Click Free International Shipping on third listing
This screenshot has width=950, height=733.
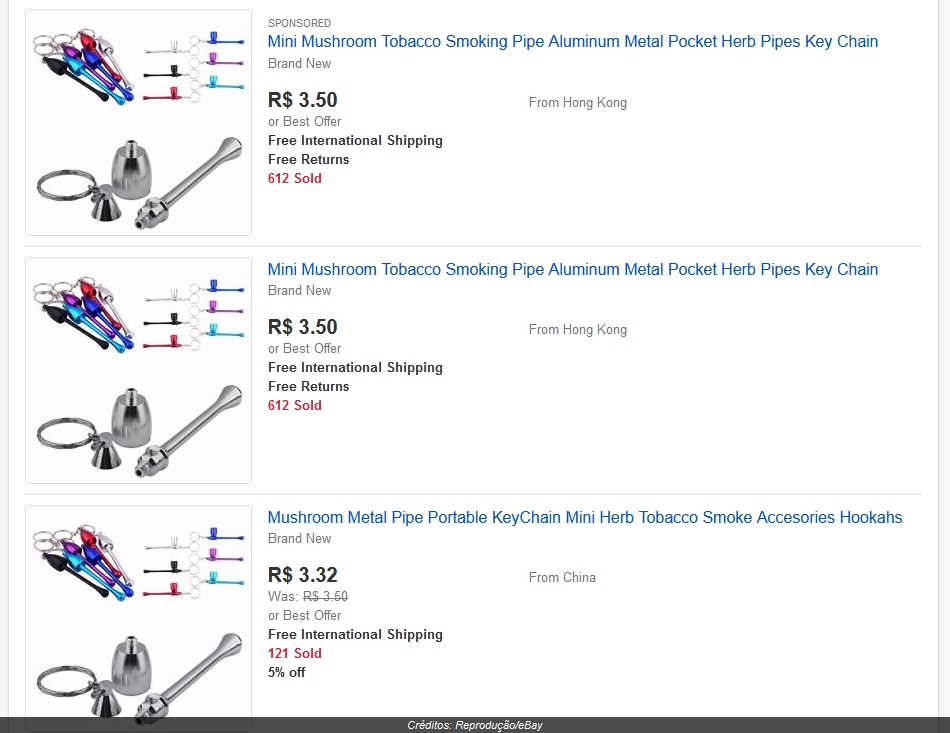tap(355, 635)
